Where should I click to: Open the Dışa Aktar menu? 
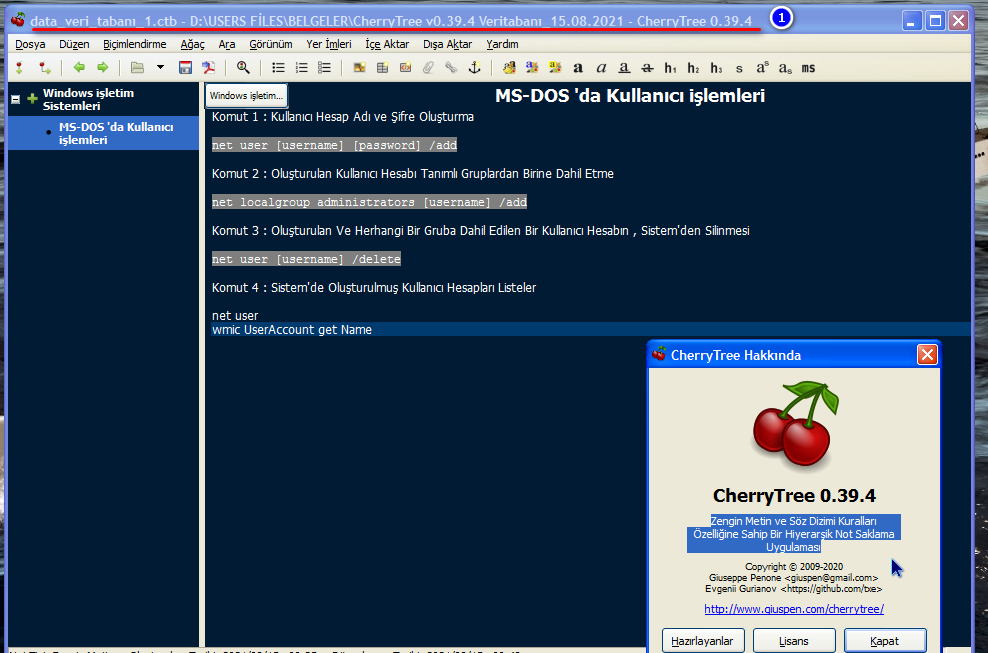coord(447,44)
